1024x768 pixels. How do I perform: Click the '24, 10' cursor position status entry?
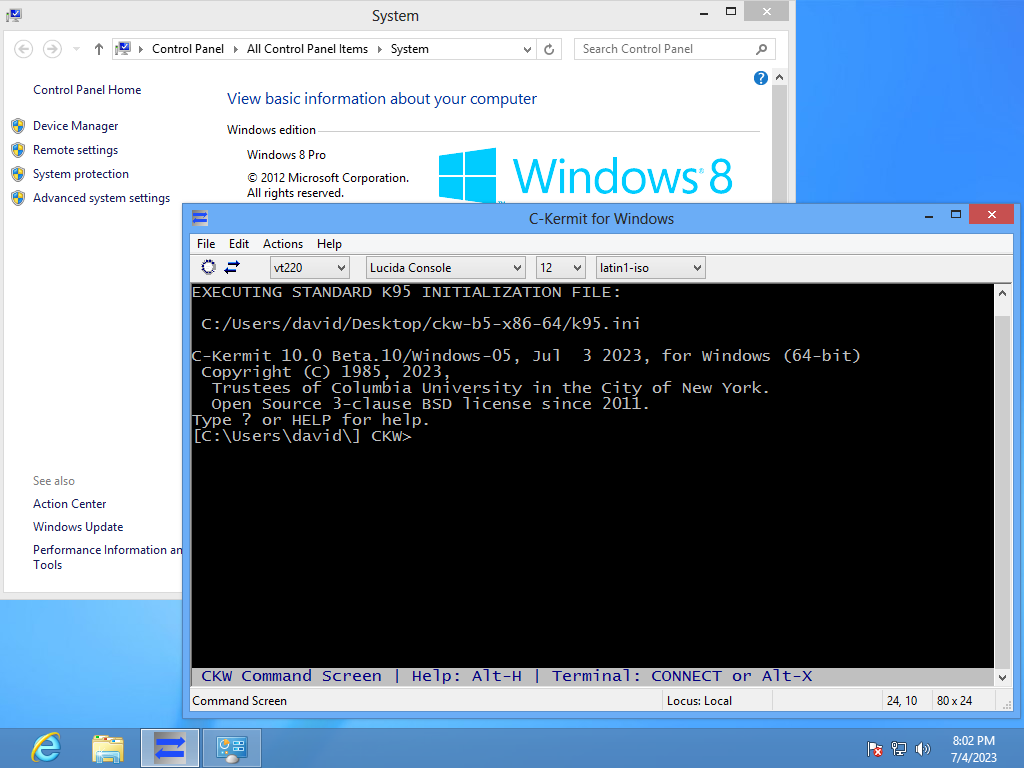click(x=902, y=701)
